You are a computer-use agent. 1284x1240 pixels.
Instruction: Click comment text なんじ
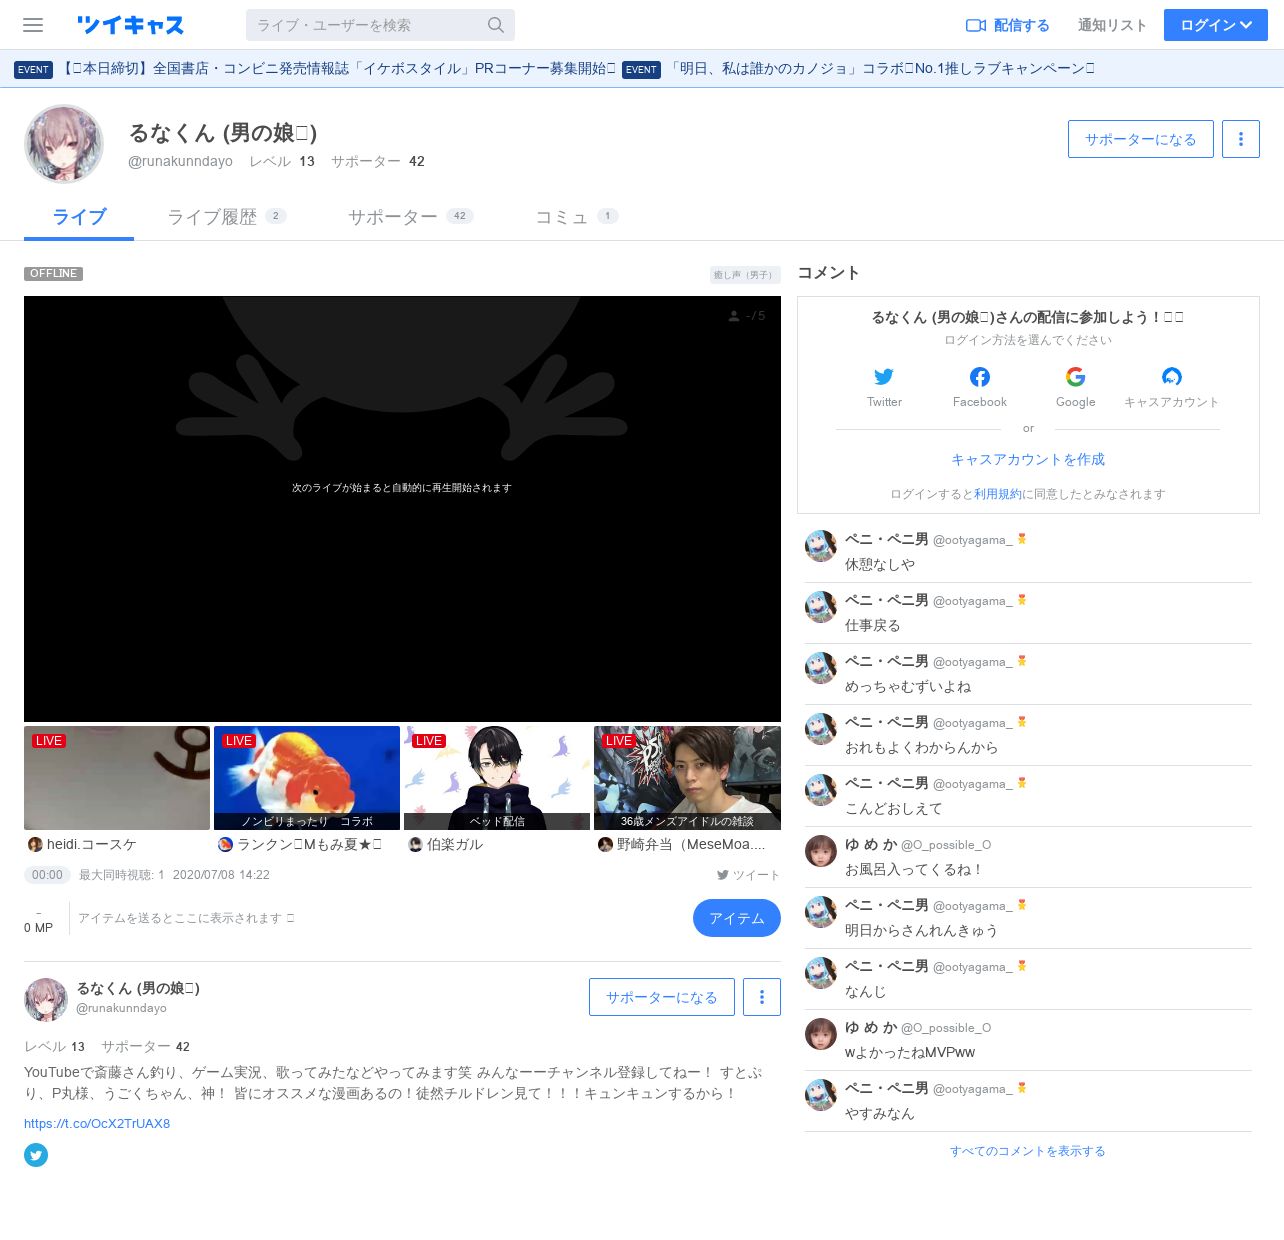(865, 991)
